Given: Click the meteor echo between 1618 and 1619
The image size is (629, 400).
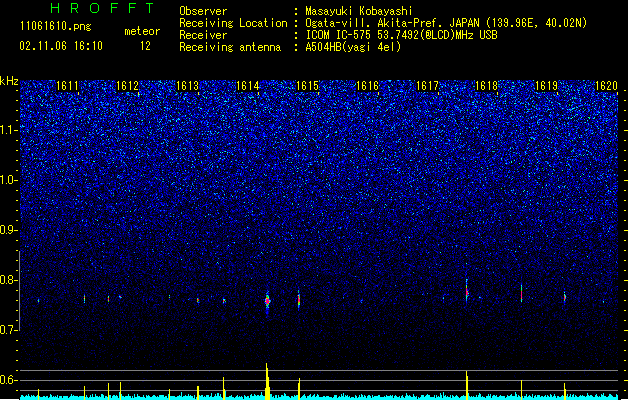Looking at the screenshot, I should point(521,294).
